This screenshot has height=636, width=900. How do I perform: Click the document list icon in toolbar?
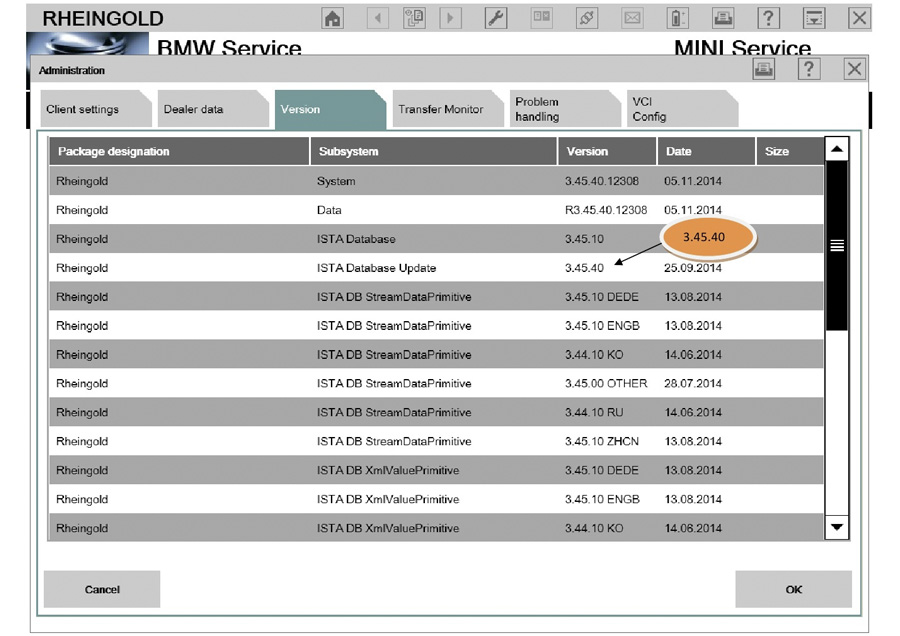(x=414, y=18)
